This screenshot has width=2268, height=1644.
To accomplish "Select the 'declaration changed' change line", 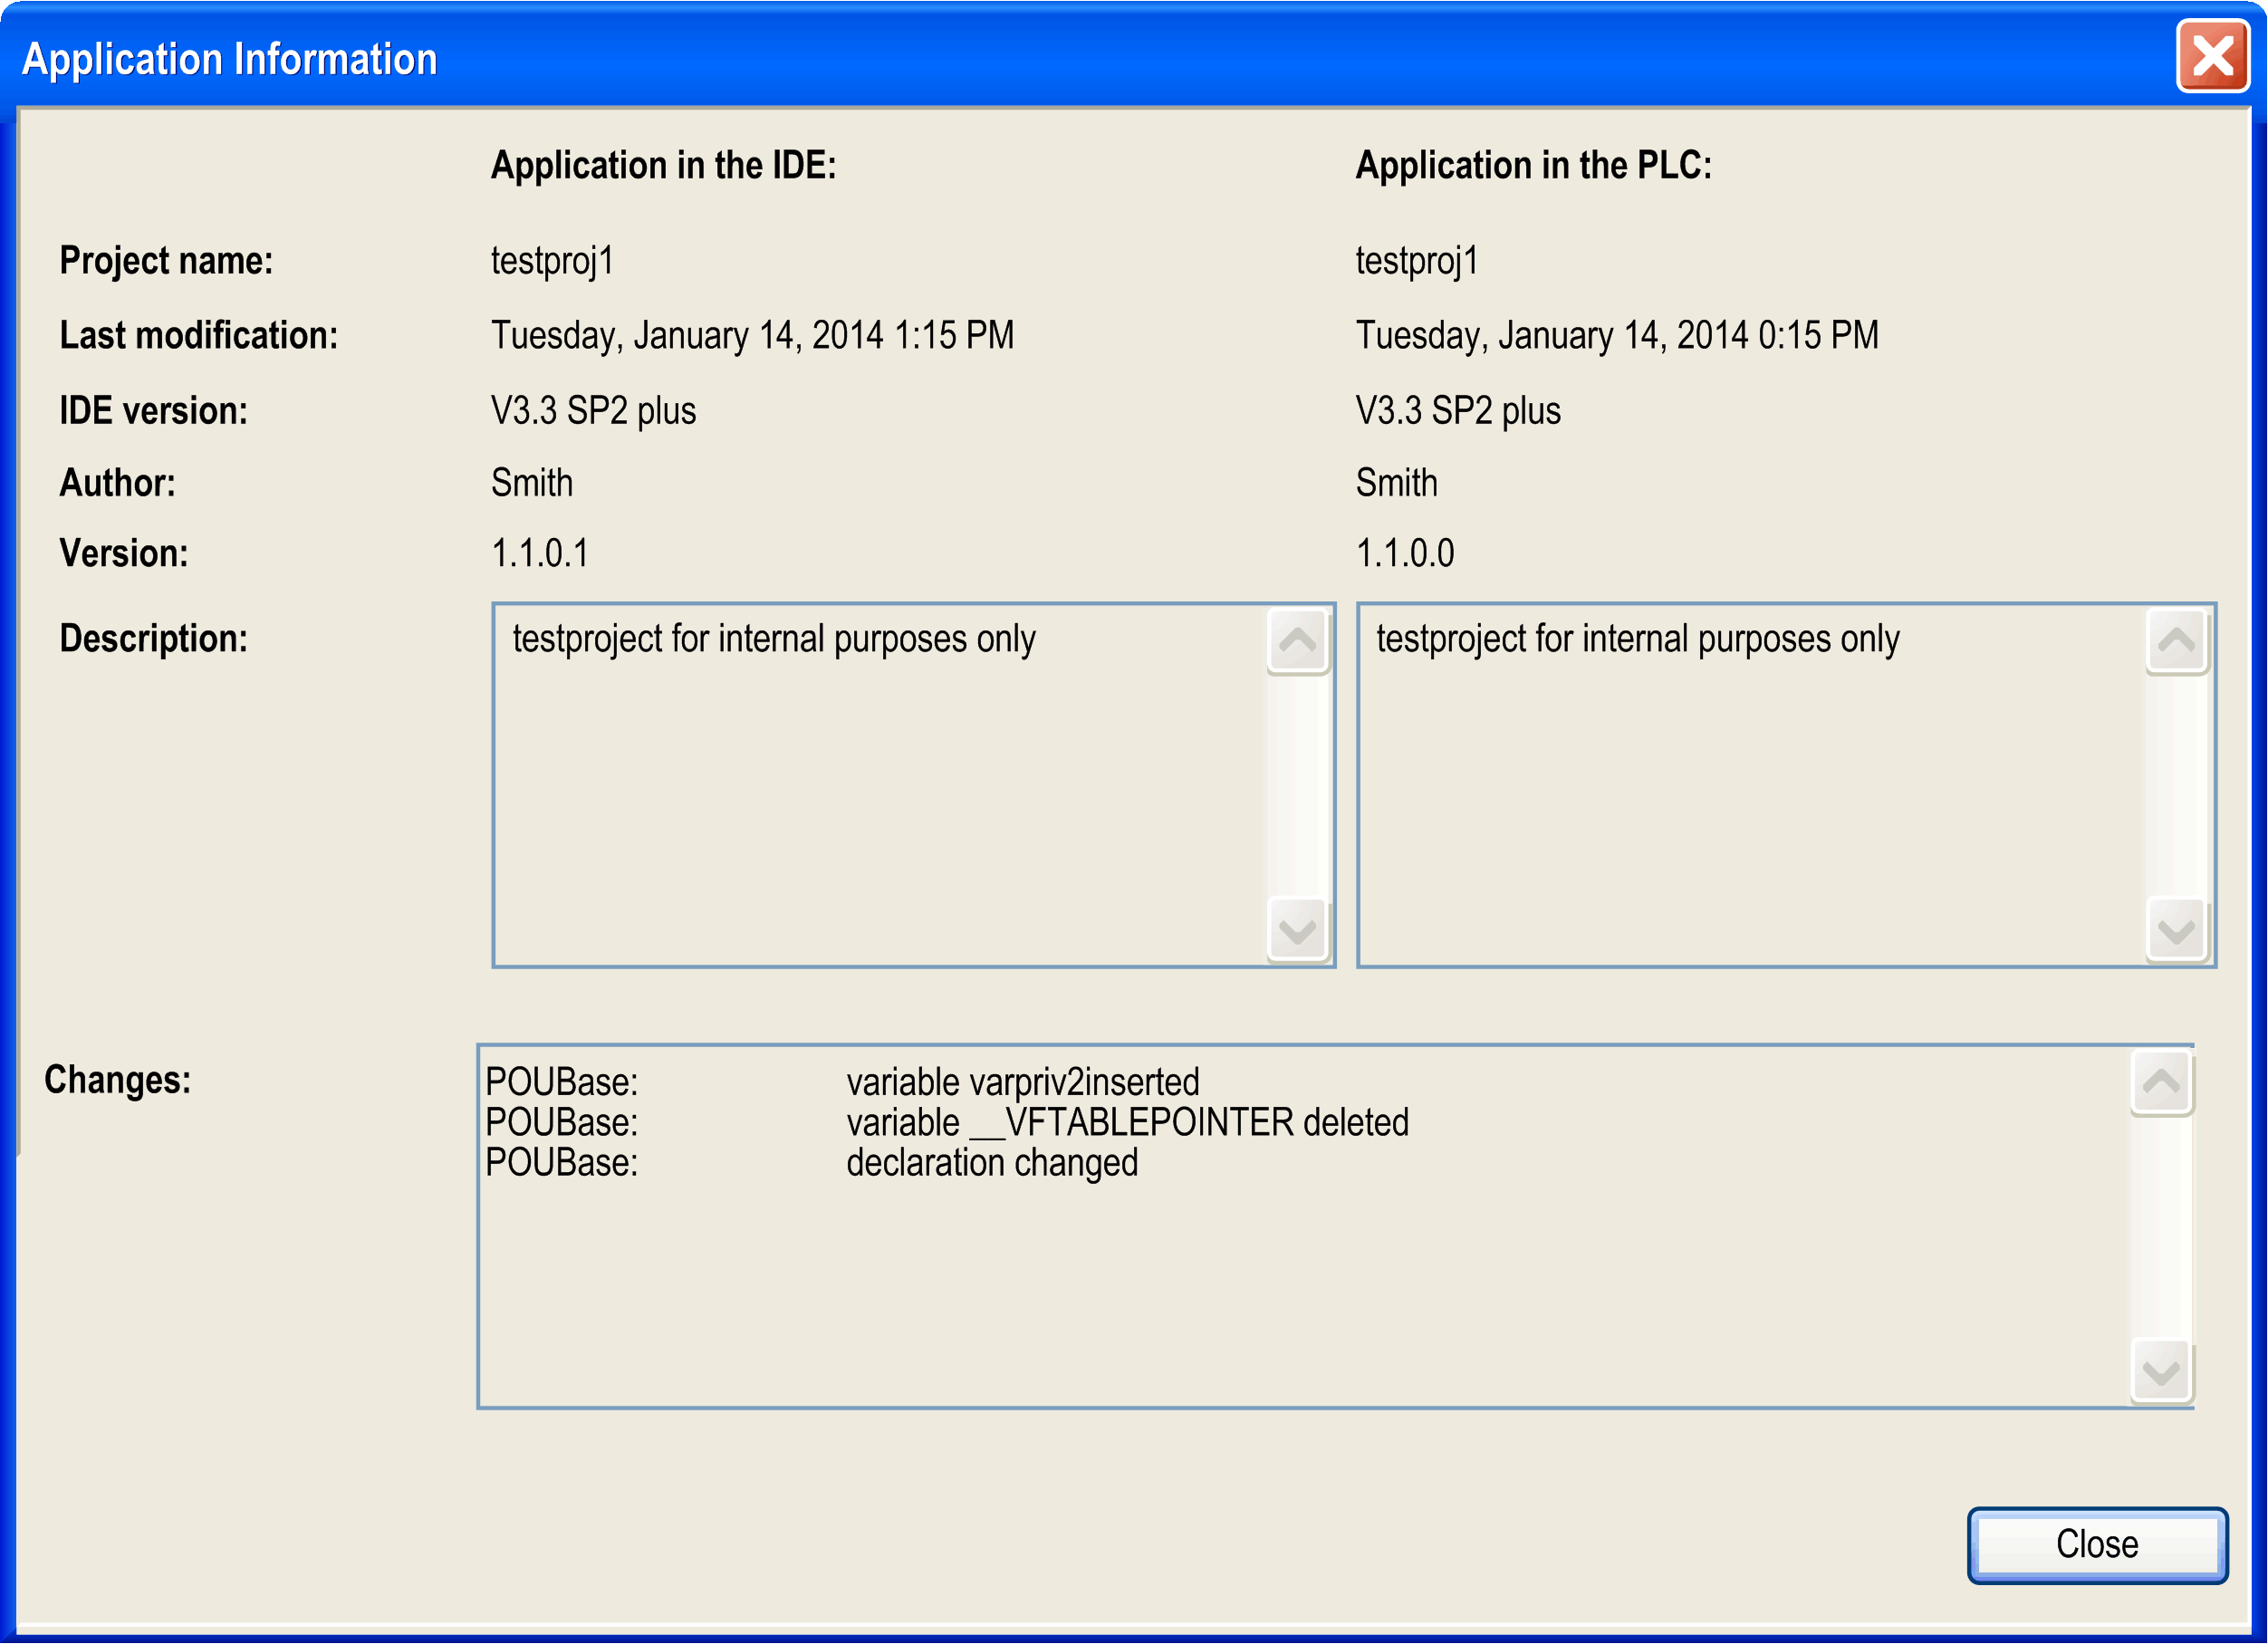I will pos(991,1163).
